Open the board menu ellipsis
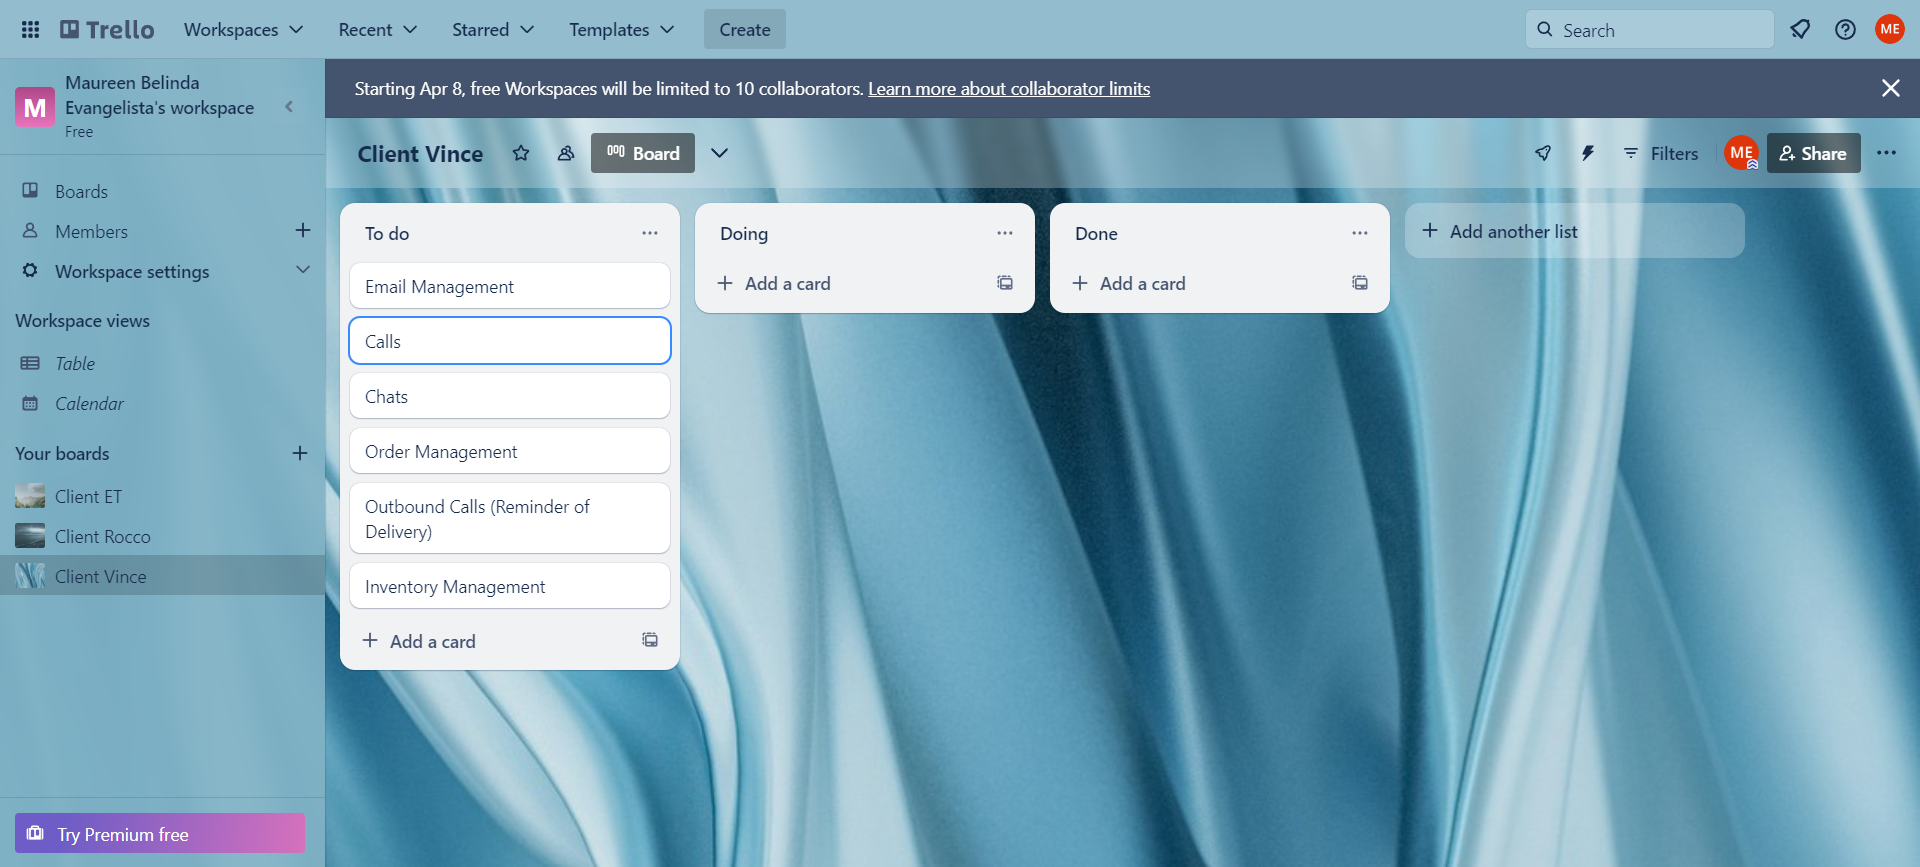 point(1886,153)
